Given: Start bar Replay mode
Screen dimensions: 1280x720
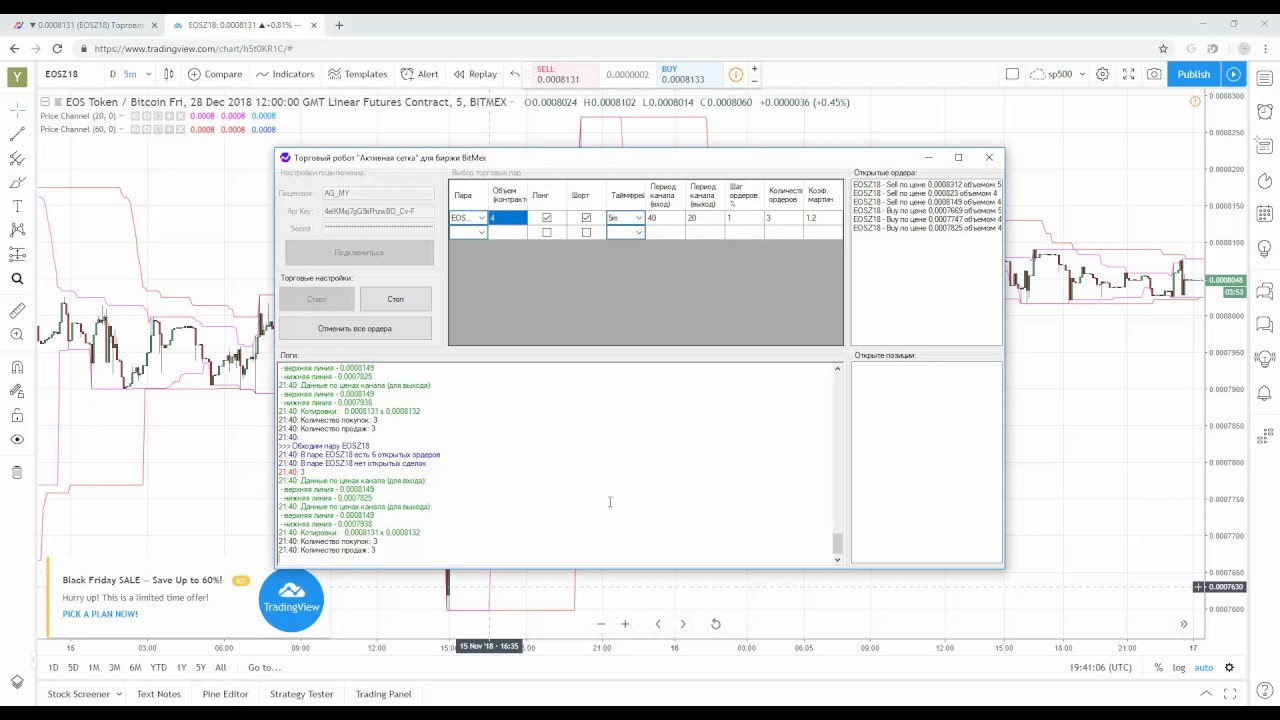Looking at the screenshot, I should click(x=475, y=74).
